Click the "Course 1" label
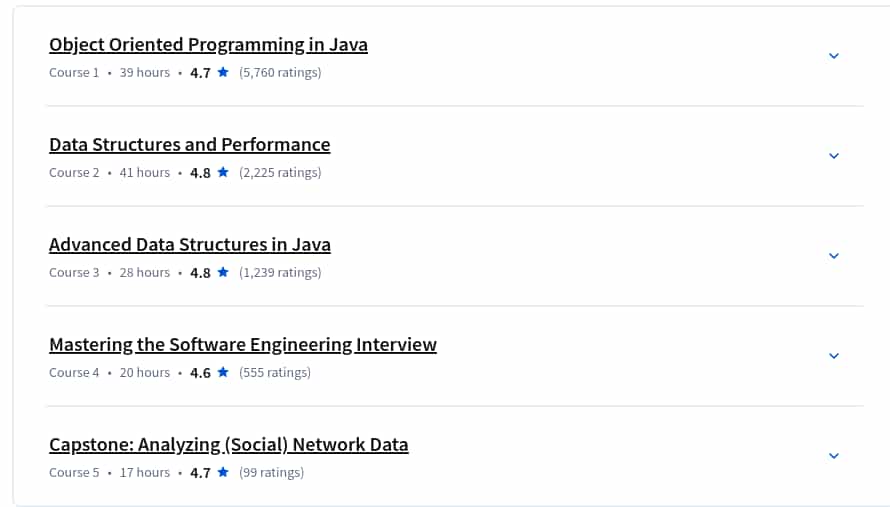The height and width of the screenshot is (507, 890). (x=74, y=73)
